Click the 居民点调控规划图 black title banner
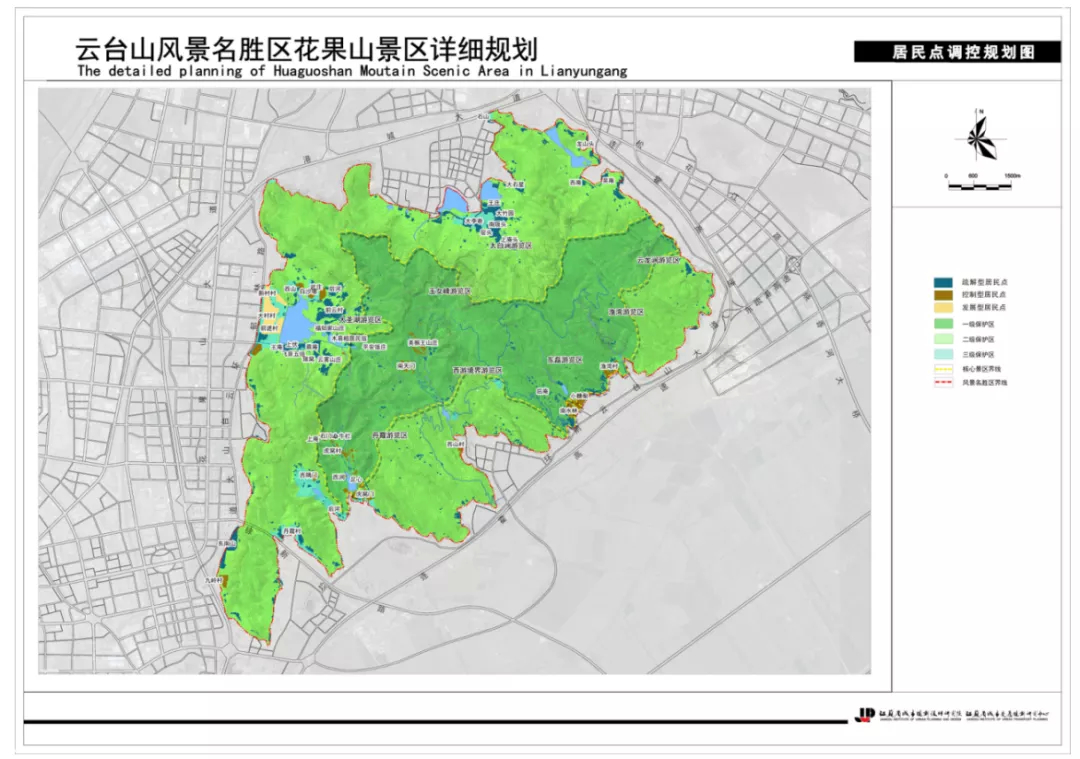1080x759 pixels. (x=957, y=52)
